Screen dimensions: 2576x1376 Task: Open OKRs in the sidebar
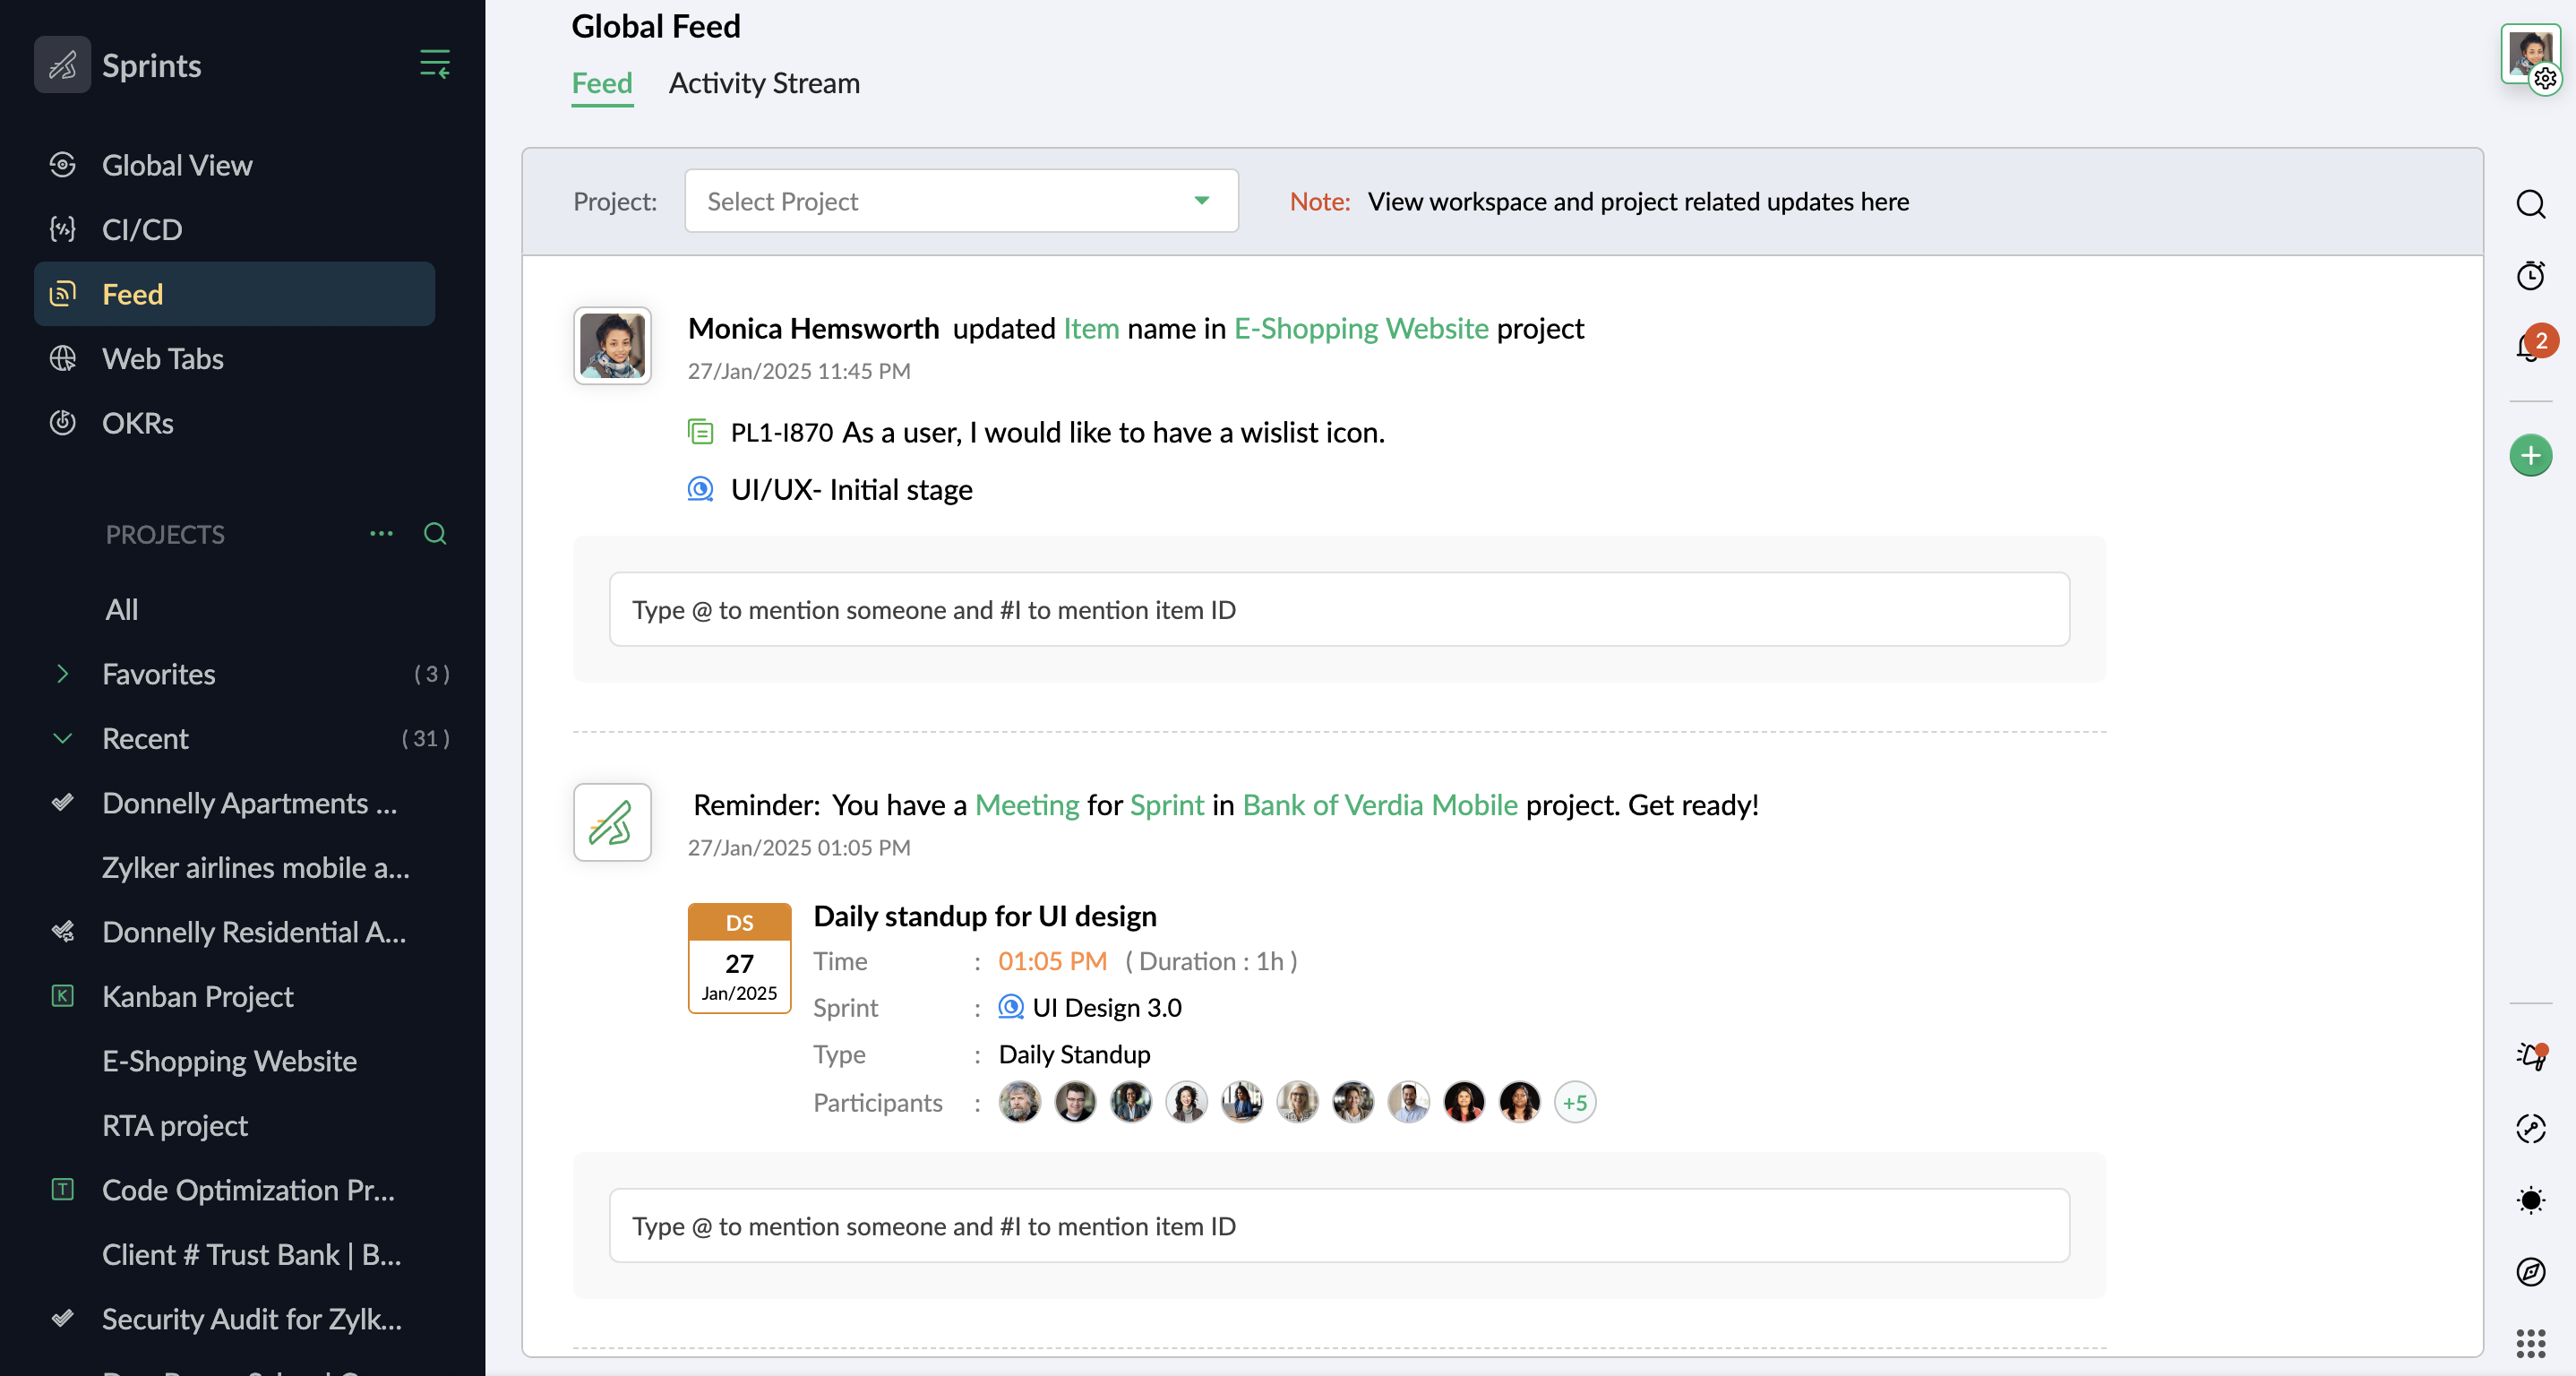[x=137, y=423]
